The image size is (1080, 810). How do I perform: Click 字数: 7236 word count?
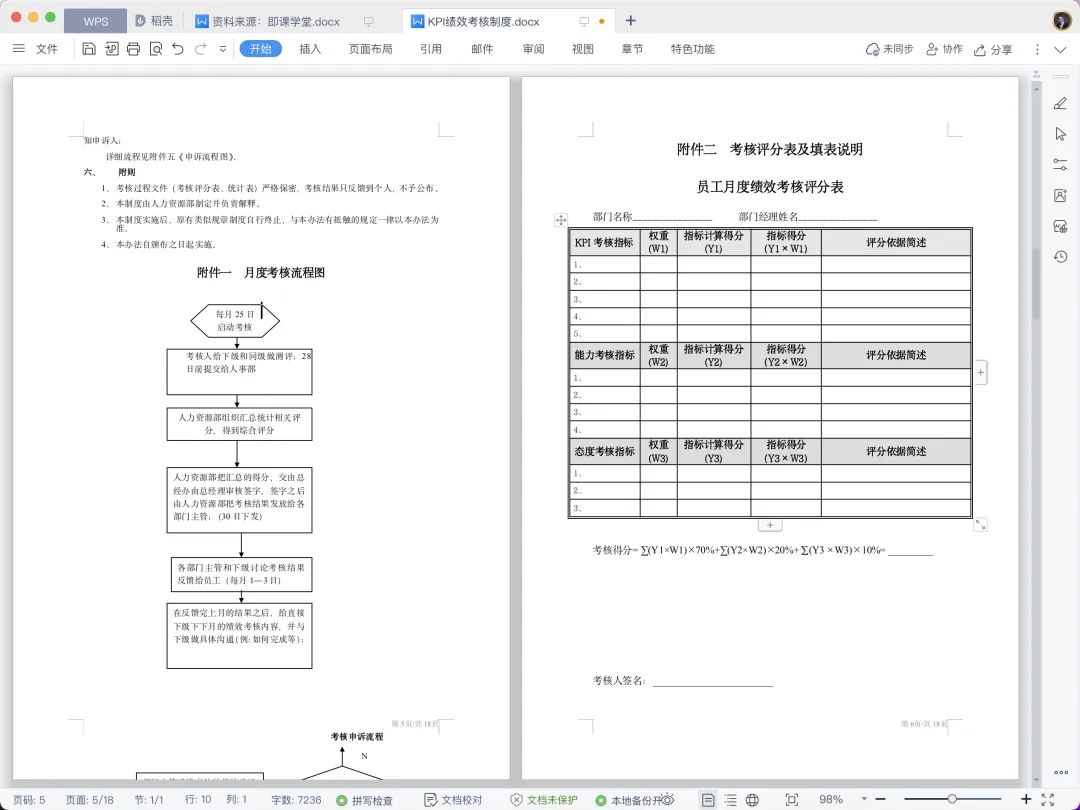coord(295,800)
